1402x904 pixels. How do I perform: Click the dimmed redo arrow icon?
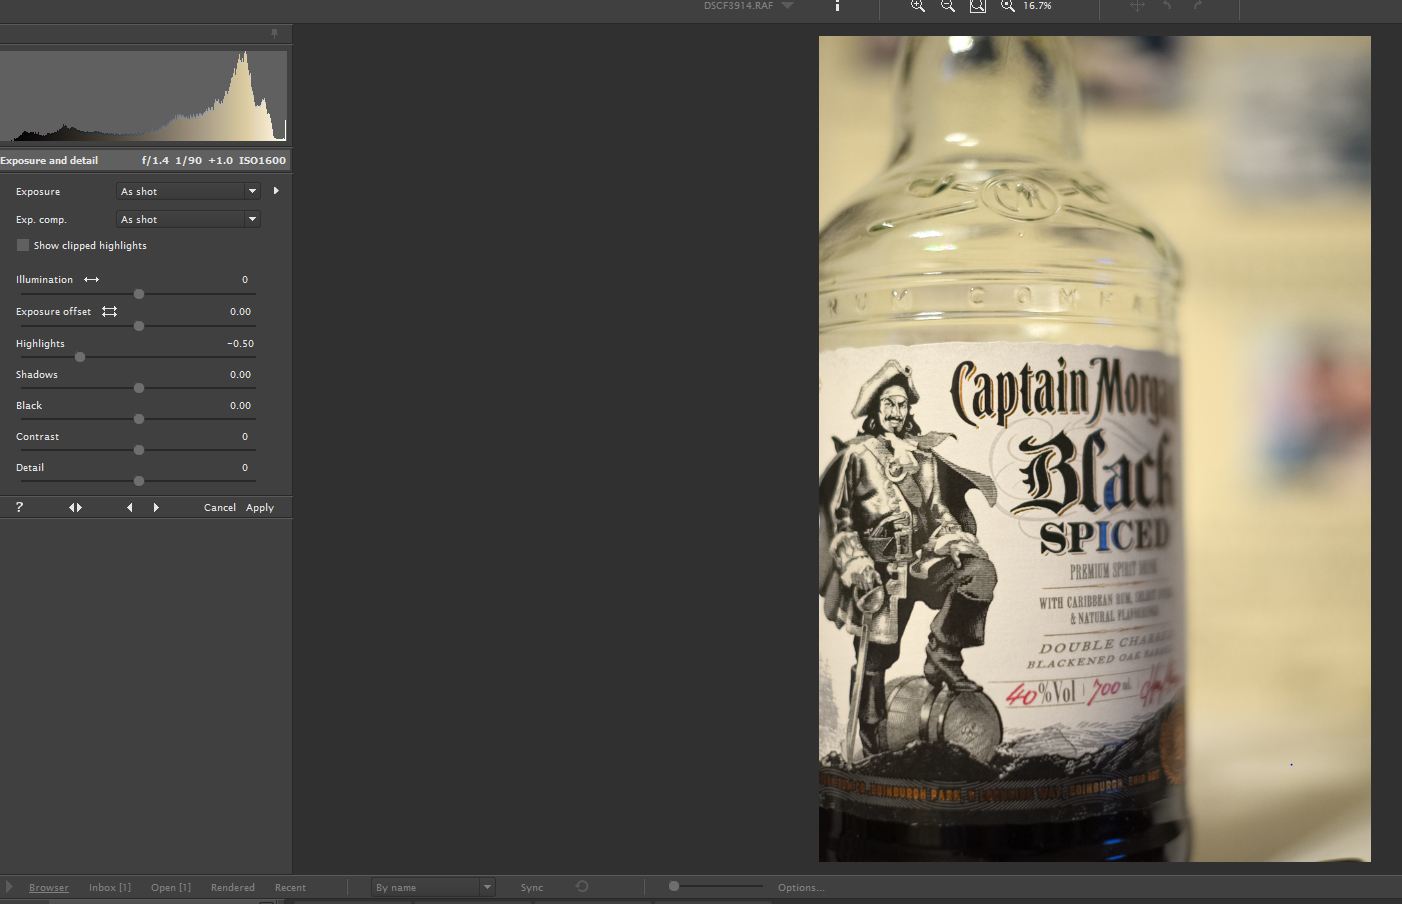[1197, 6]
